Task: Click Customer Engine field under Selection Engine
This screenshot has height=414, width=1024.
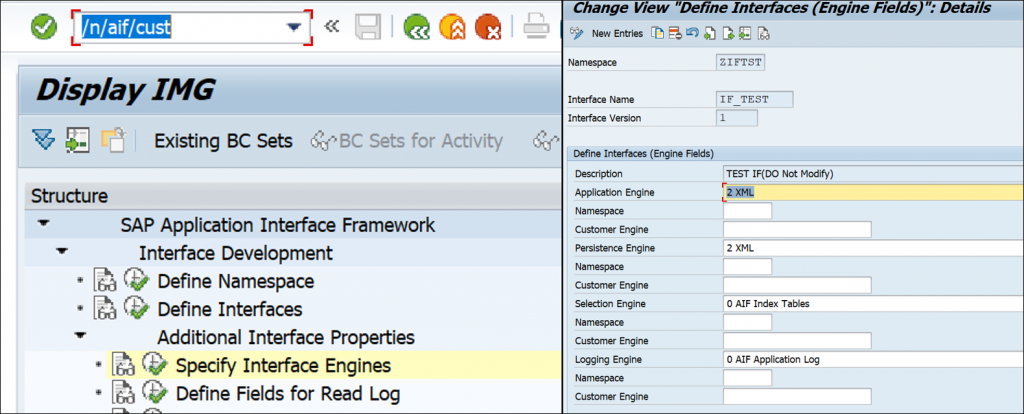Action: pyautogui.click(x=797, y=341)
